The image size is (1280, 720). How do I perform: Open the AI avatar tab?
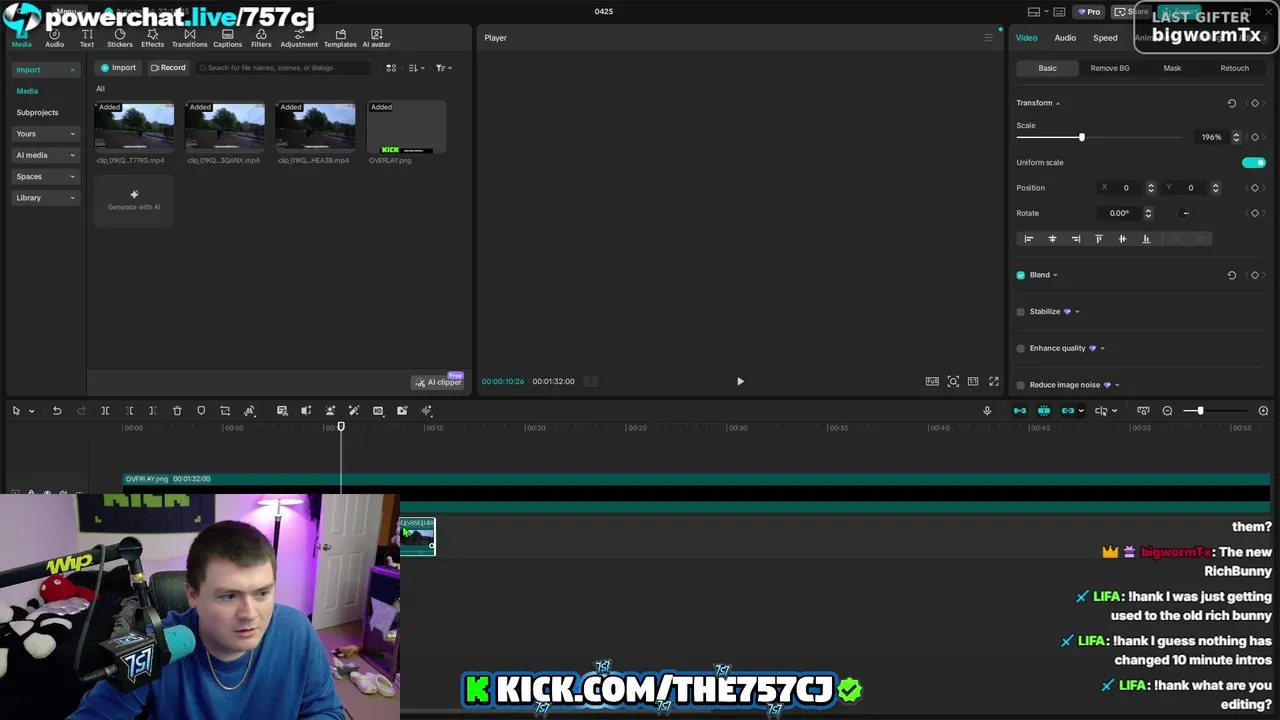(x=376, y=39)
